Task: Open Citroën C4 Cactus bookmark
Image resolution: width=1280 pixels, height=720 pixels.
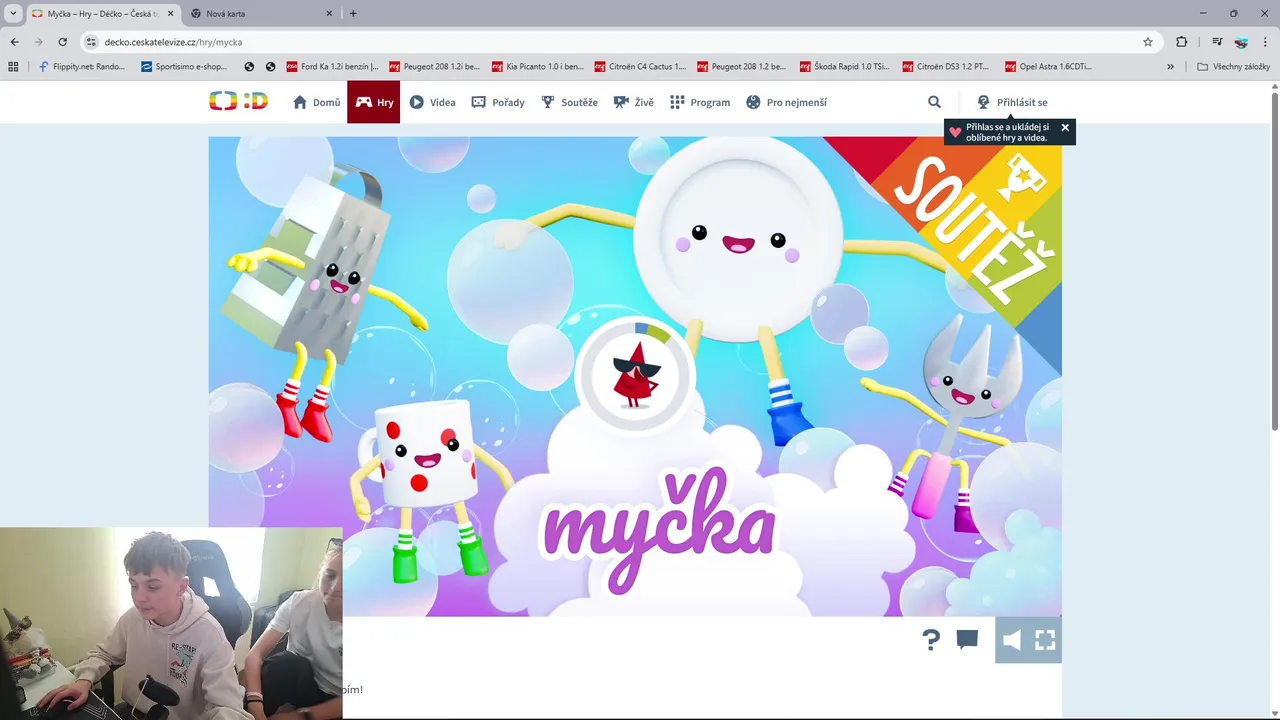Action: pos(640,67)
